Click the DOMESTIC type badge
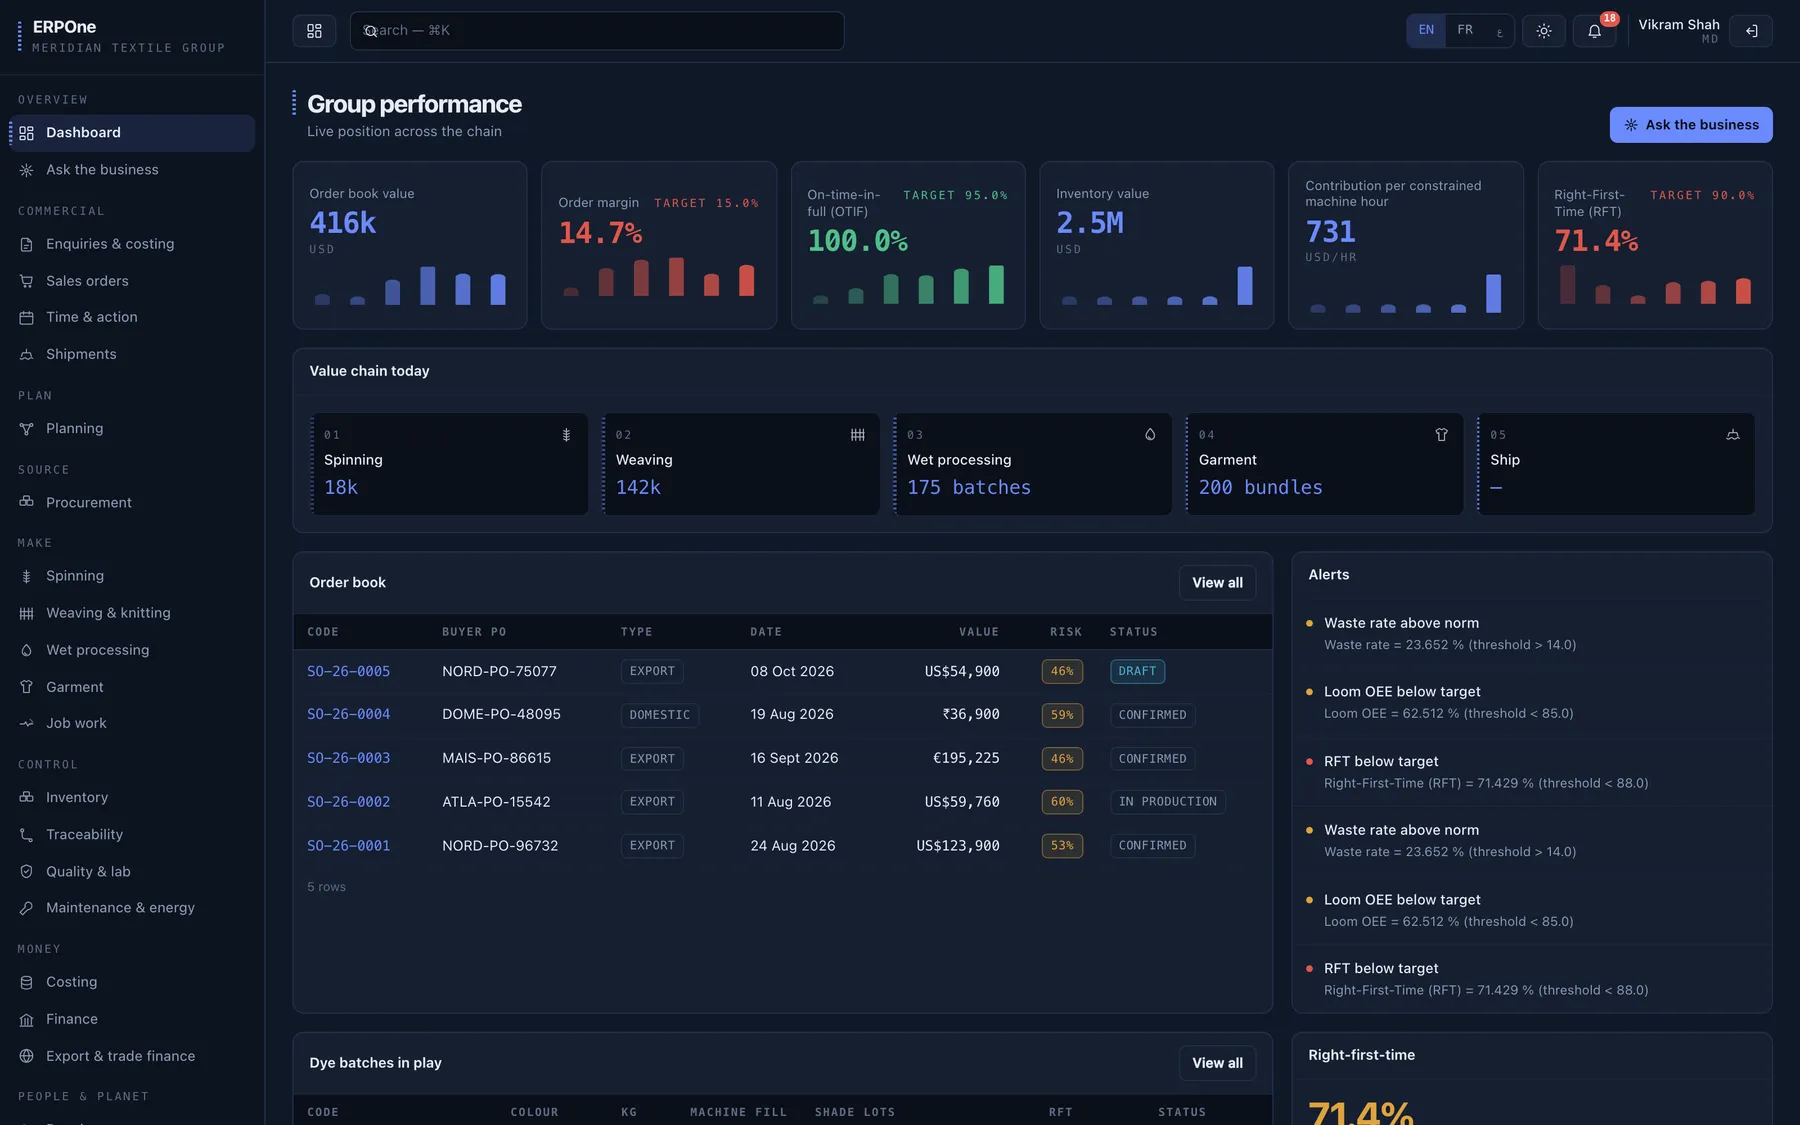 660,715
